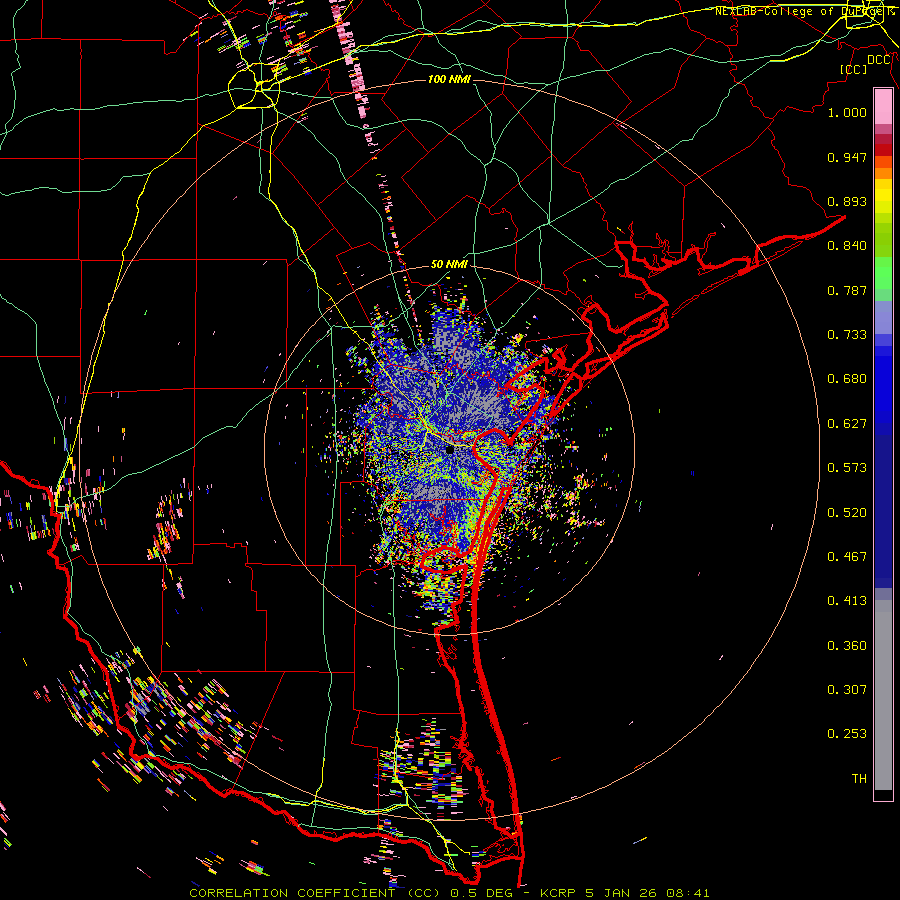This screenshot has height=900, width=900.
Task: Click the 50 NMI range ring label
Action: pyautogui.click(x=449, y=265)
